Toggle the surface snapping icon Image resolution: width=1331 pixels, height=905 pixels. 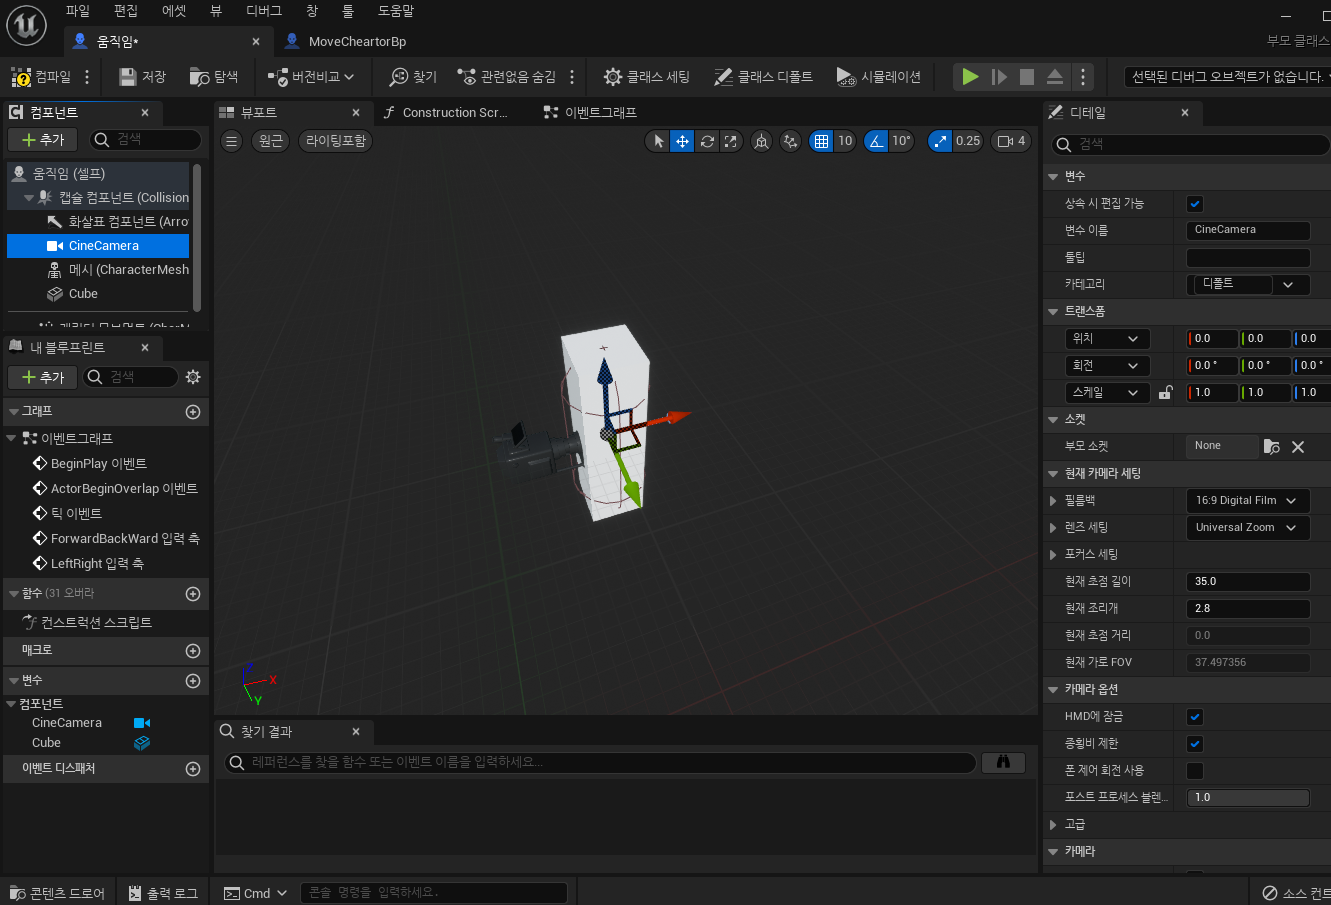[791, 141]
